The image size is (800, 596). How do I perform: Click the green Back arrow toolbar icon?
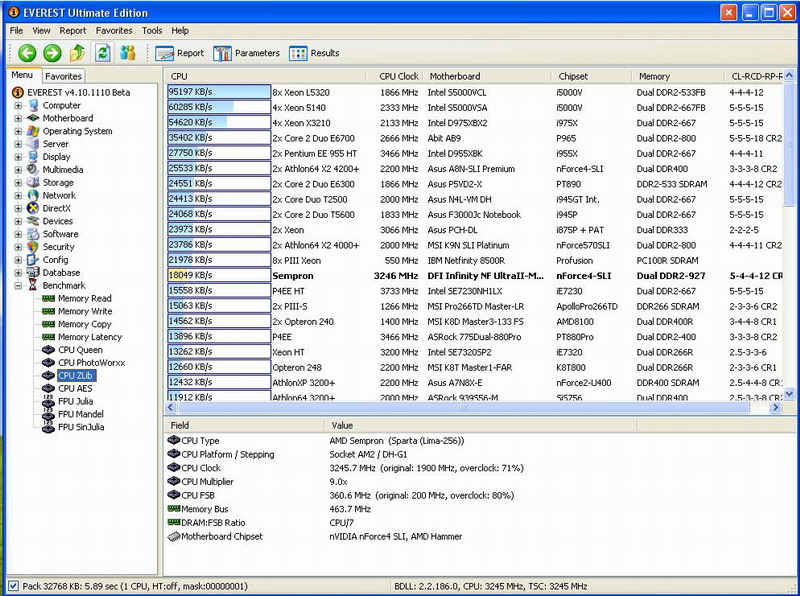(27, 53)
